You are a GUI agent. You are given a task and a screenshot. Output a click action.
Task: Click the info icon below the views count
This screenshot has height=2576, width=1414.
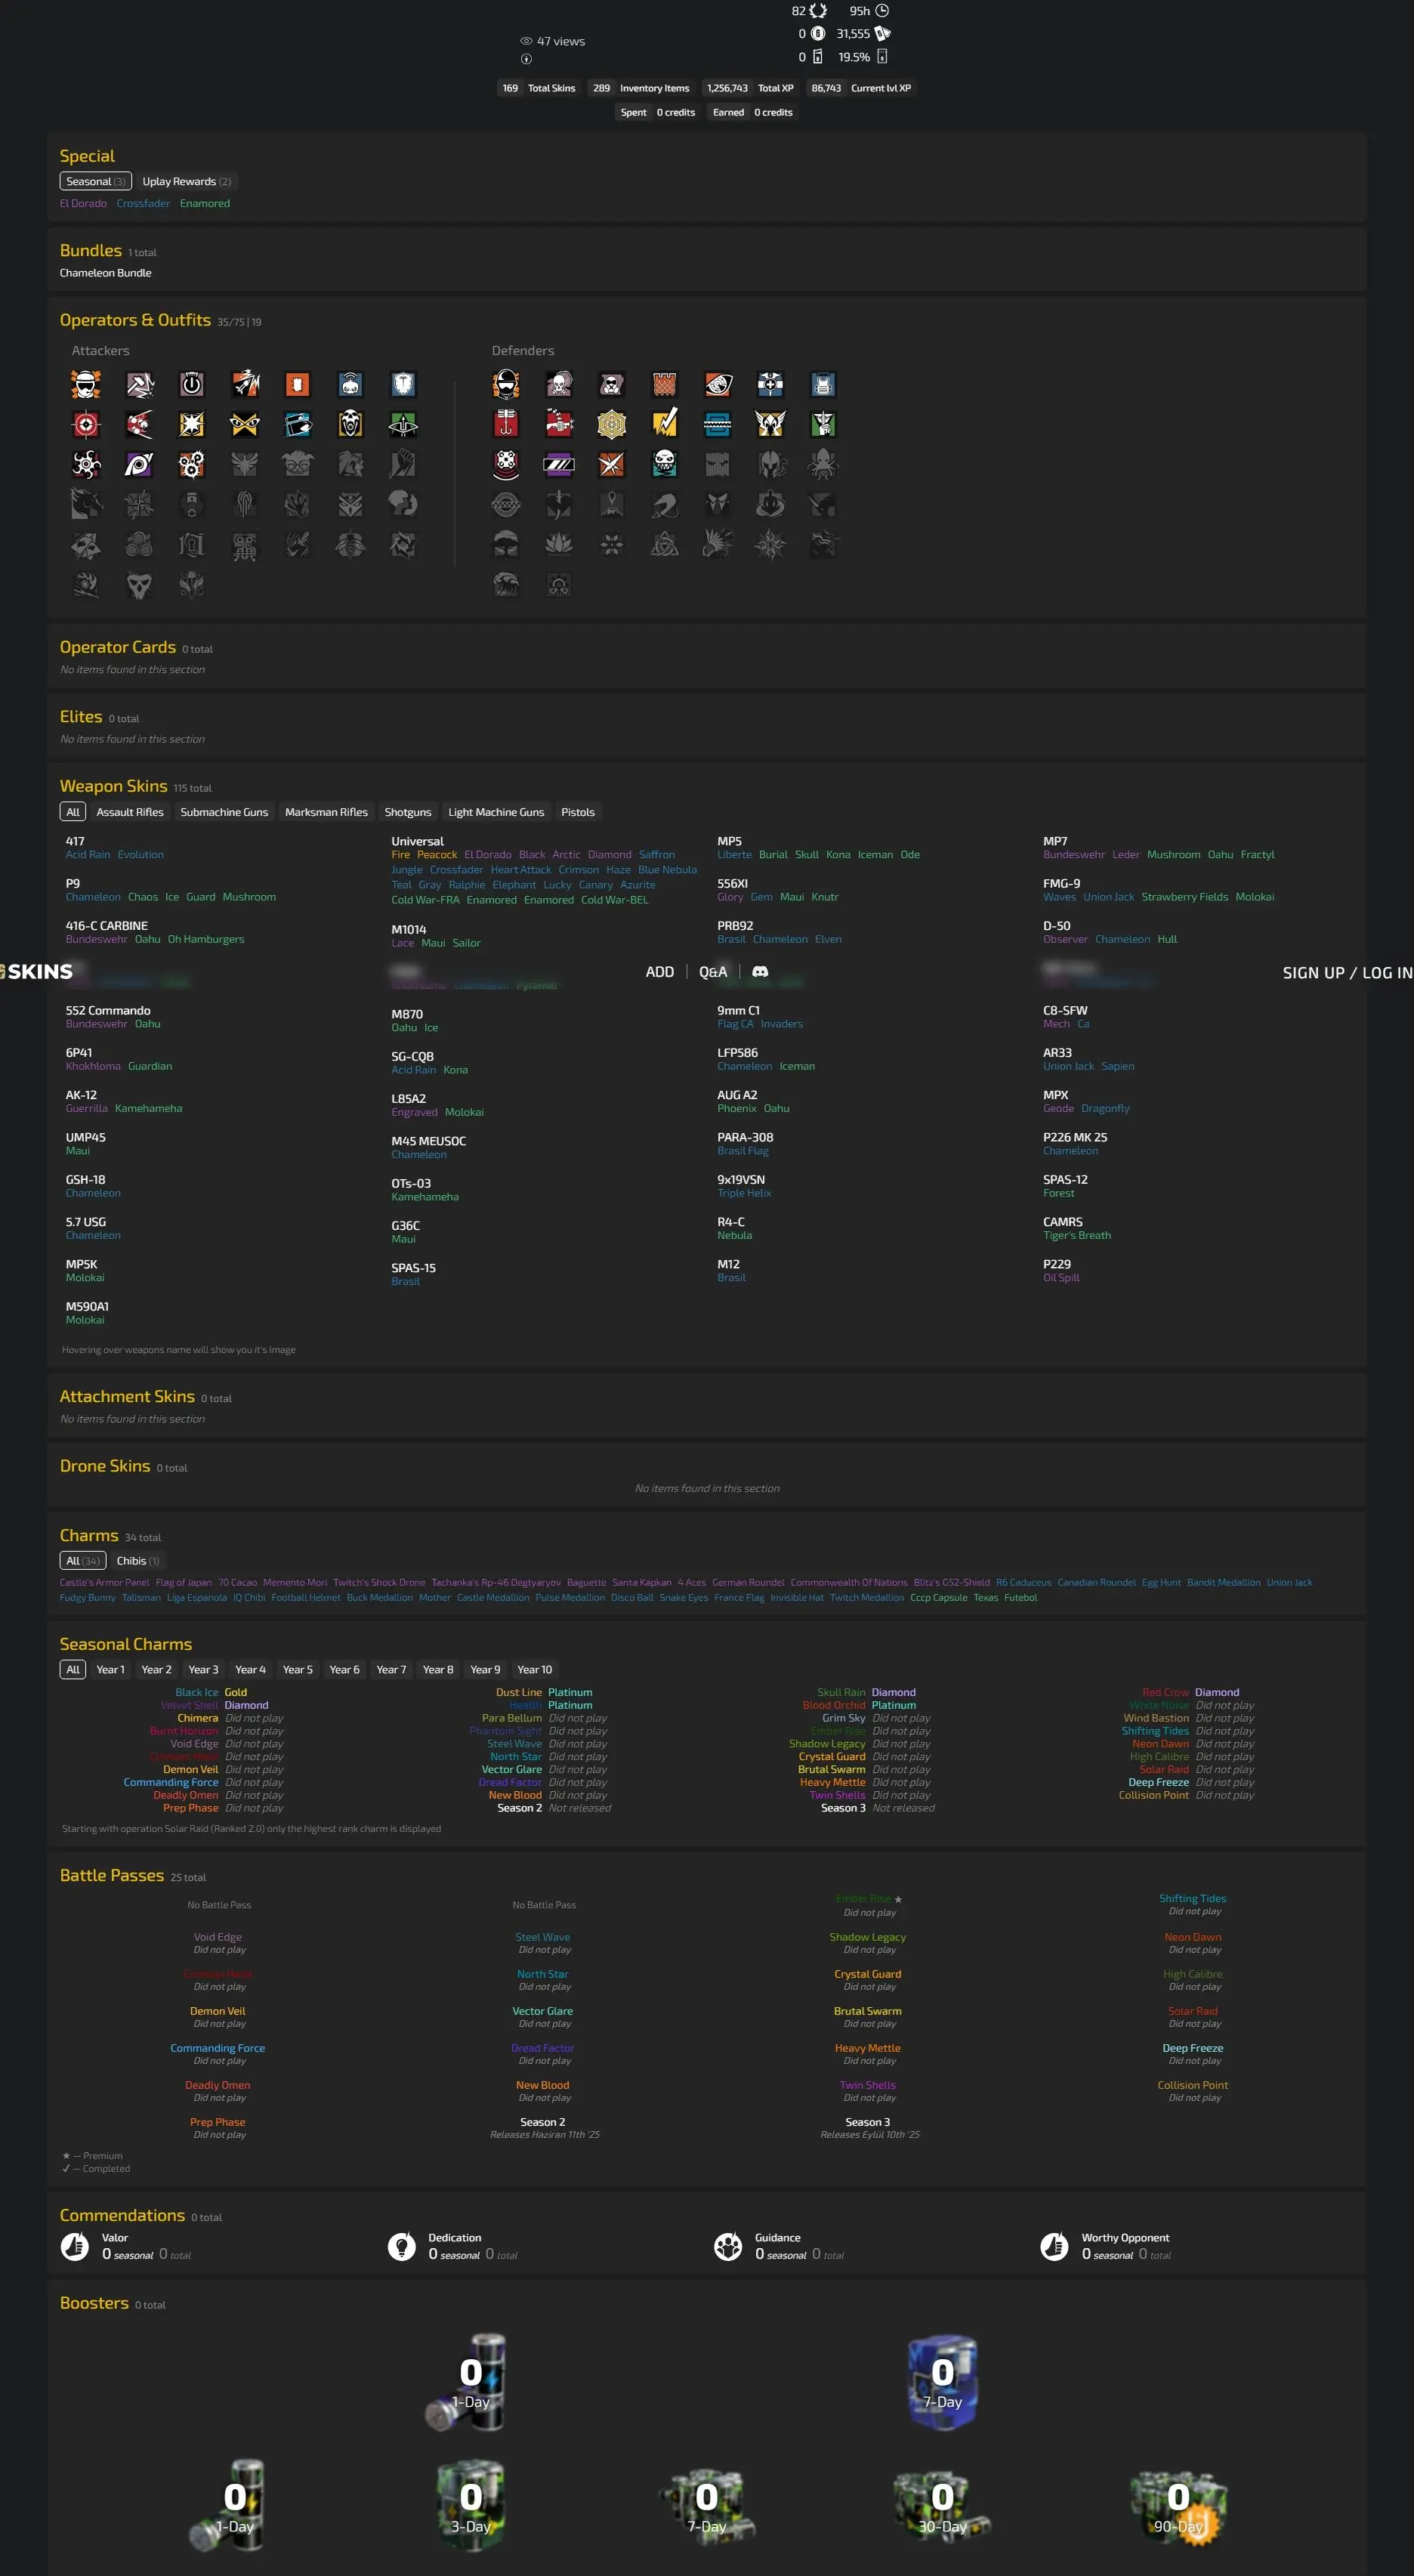[x=526, y=59]
